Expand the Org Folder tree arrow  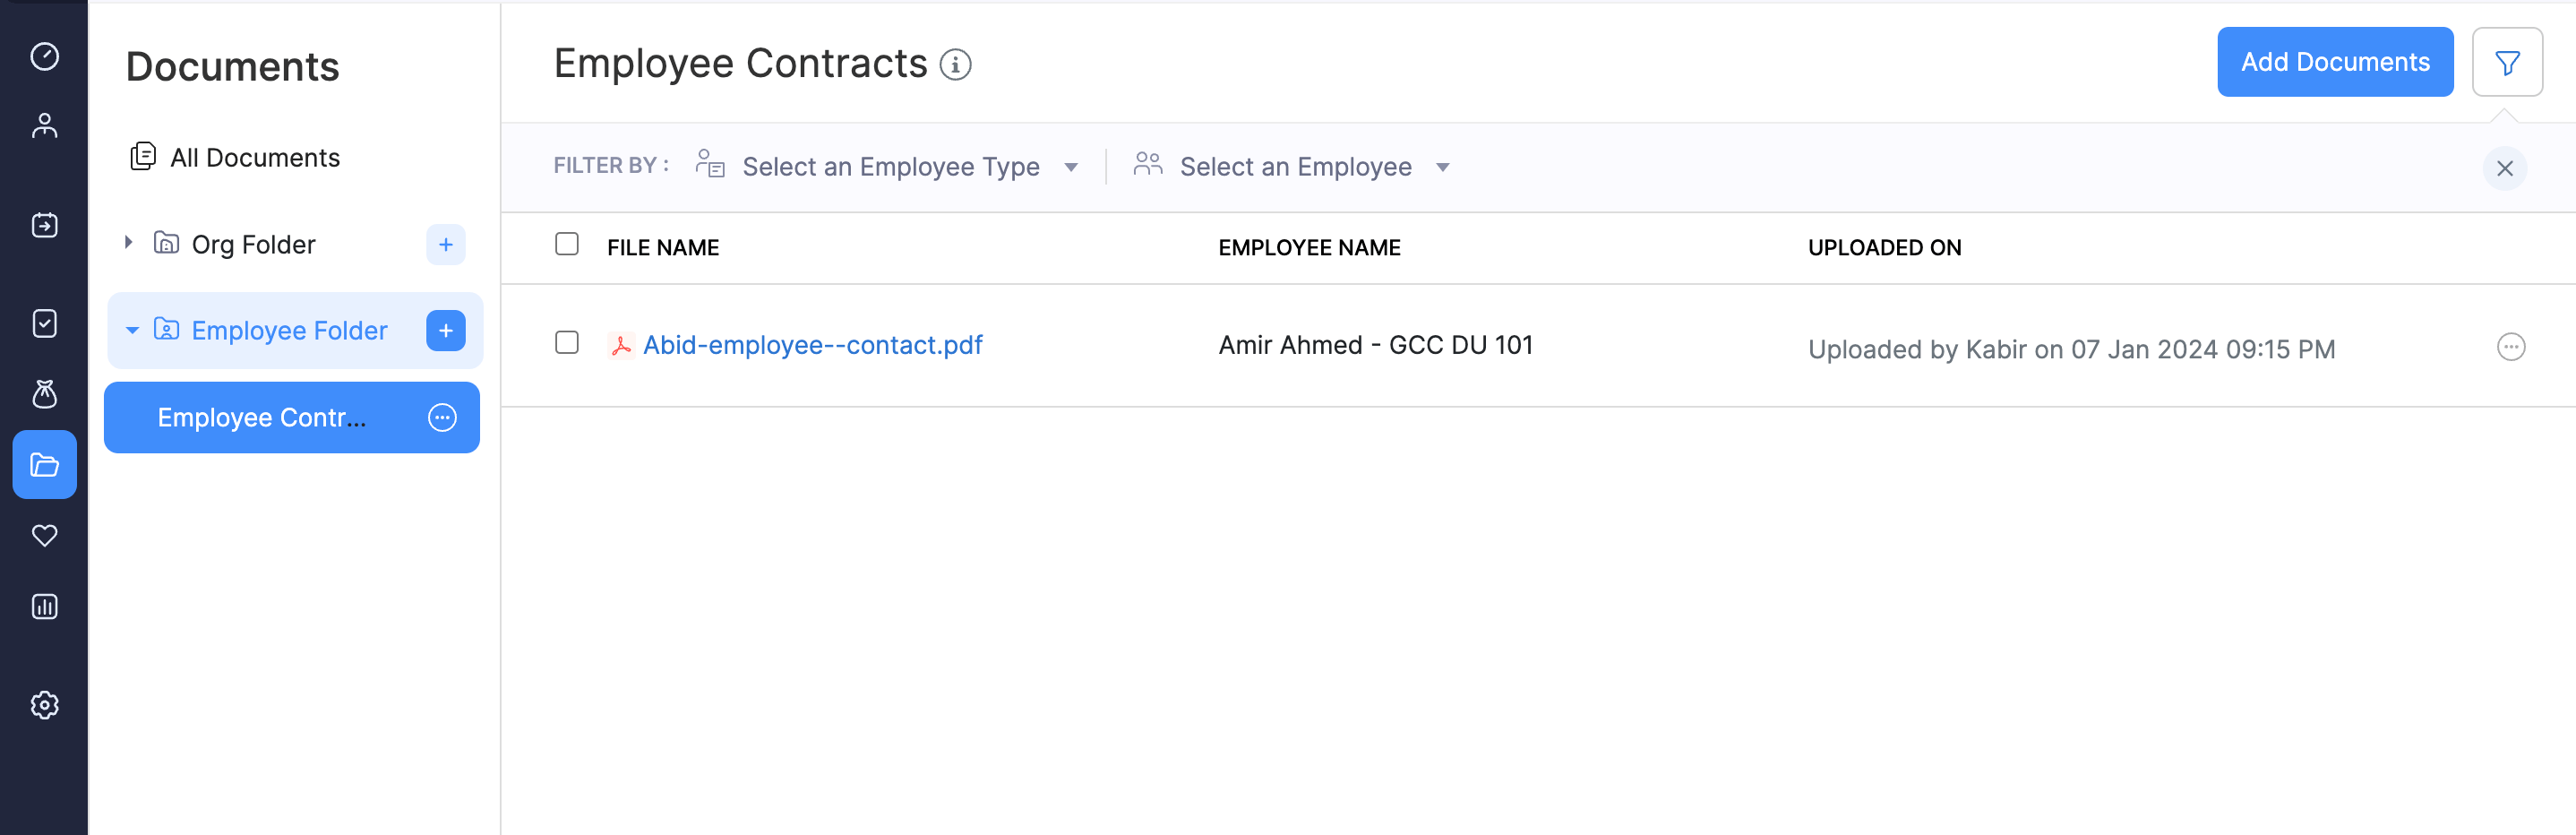pyautogui.click(x=128, y=243)
